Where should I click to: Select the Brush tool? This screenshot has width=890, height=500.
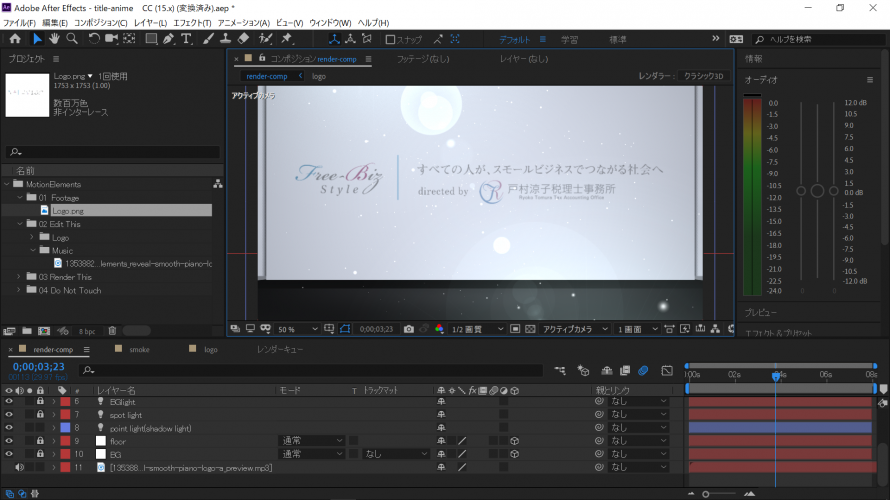(x=208, y=39)
